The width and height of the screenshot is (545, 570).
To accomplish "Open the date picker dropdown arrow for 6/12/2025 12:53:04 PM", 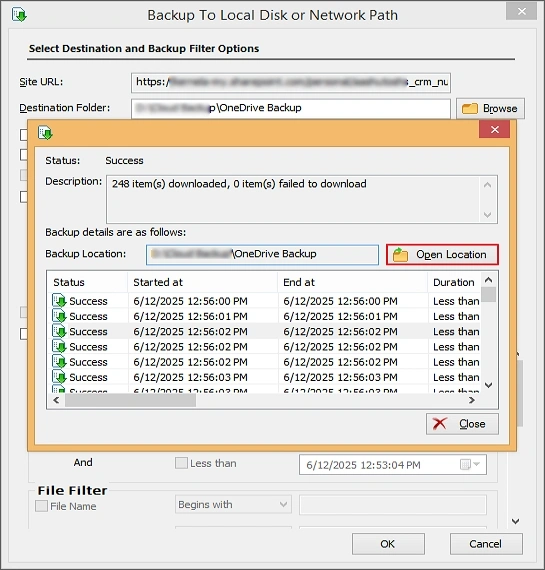I will point(477,464).
